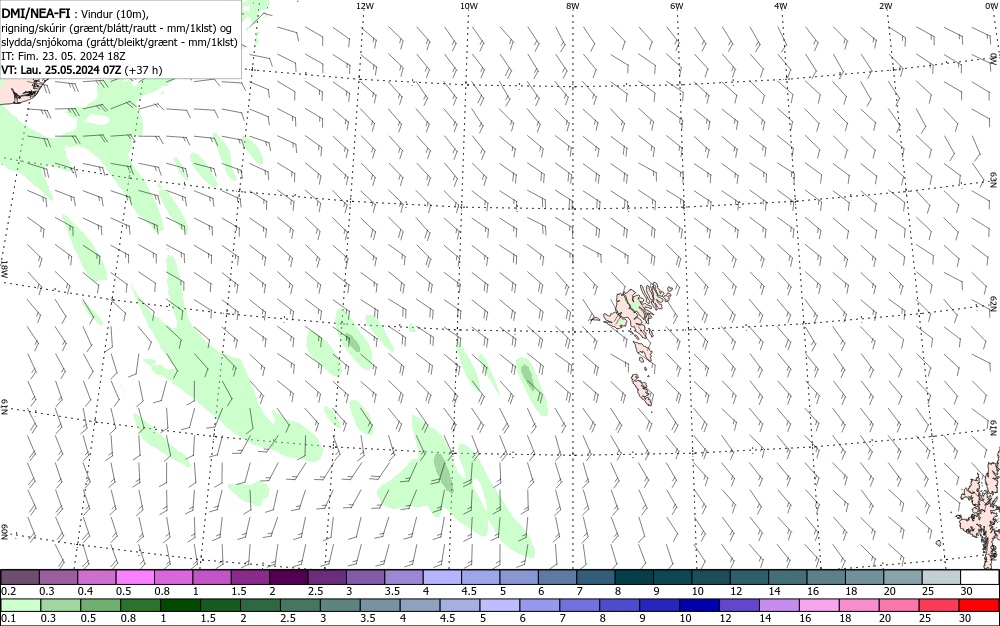Select the dark purple upper swatch labeled 2

289,578
